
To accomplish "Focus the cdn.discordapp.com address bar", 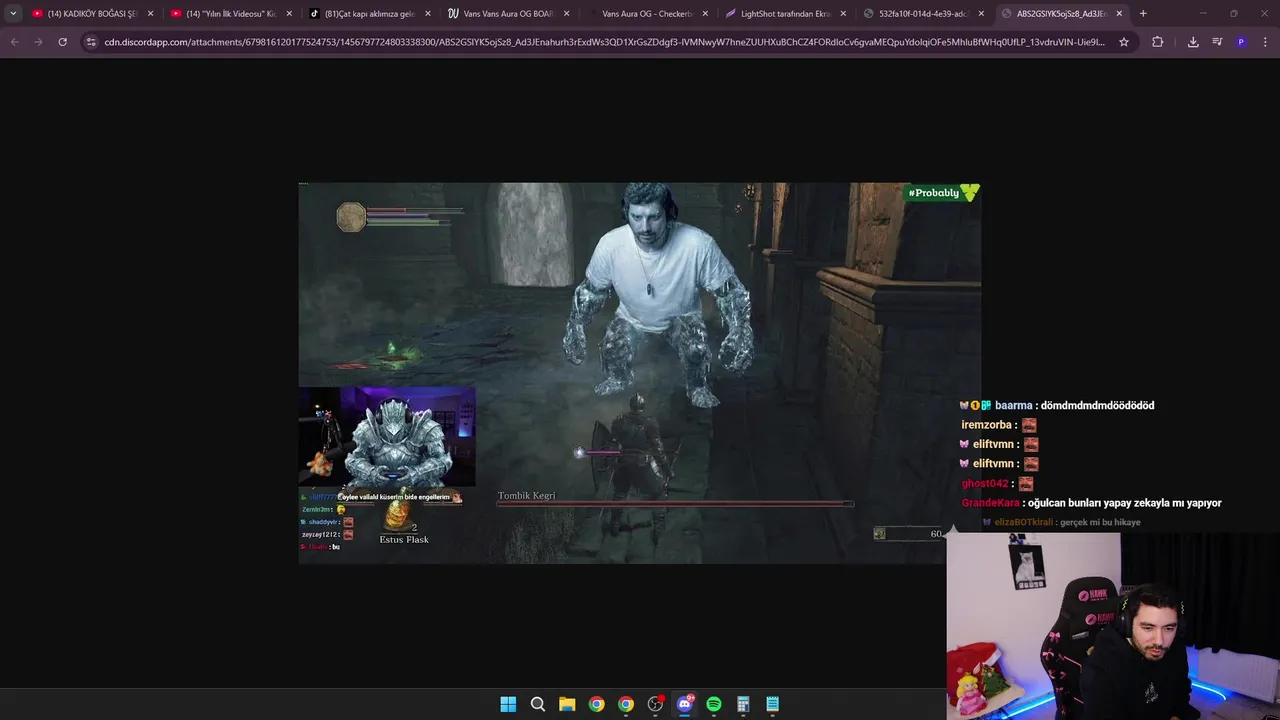I will pyautogui.click(x=605, y=42).
